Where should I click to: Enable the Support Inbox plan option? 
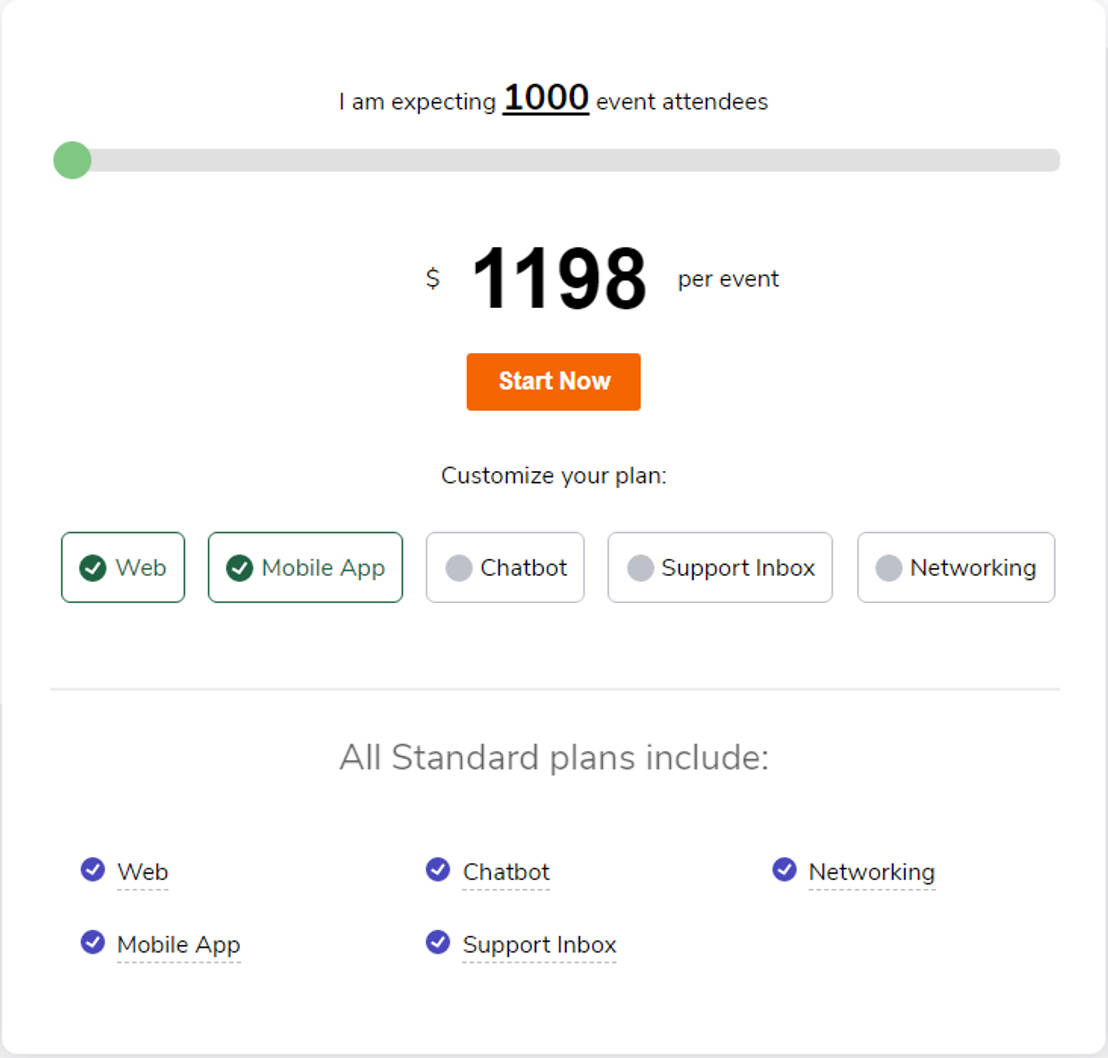tap(720, 568)
